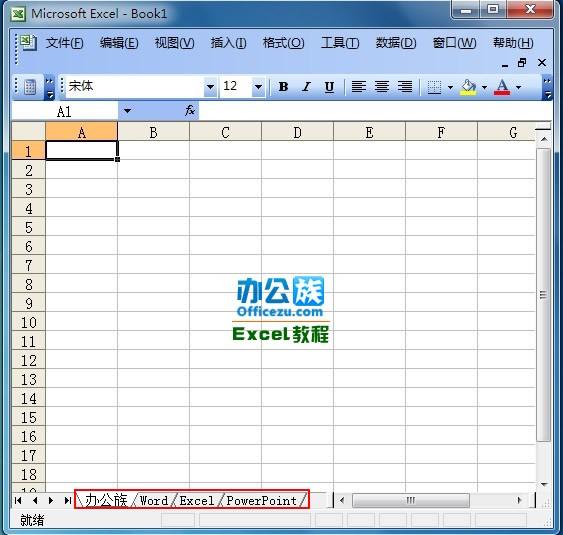Go to previous sheet tab arrow
Screen dimensions: 563x535
point(34,500)
